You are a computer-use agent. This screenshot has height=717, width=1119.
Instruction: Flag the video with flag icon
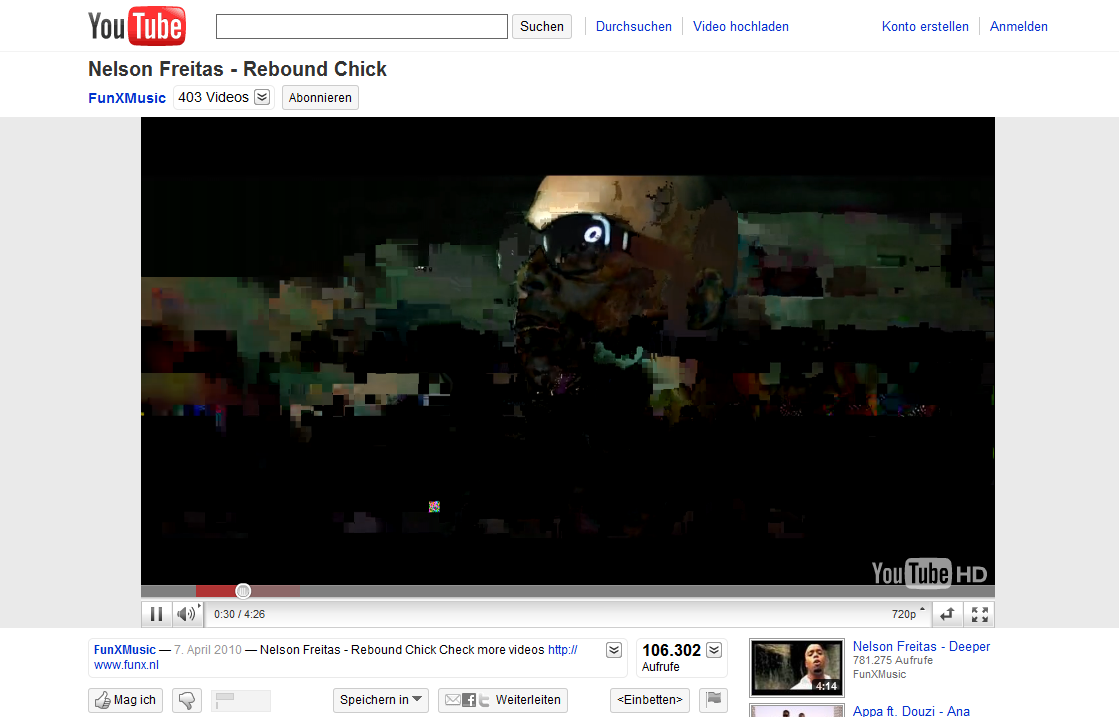coord(714,700)
